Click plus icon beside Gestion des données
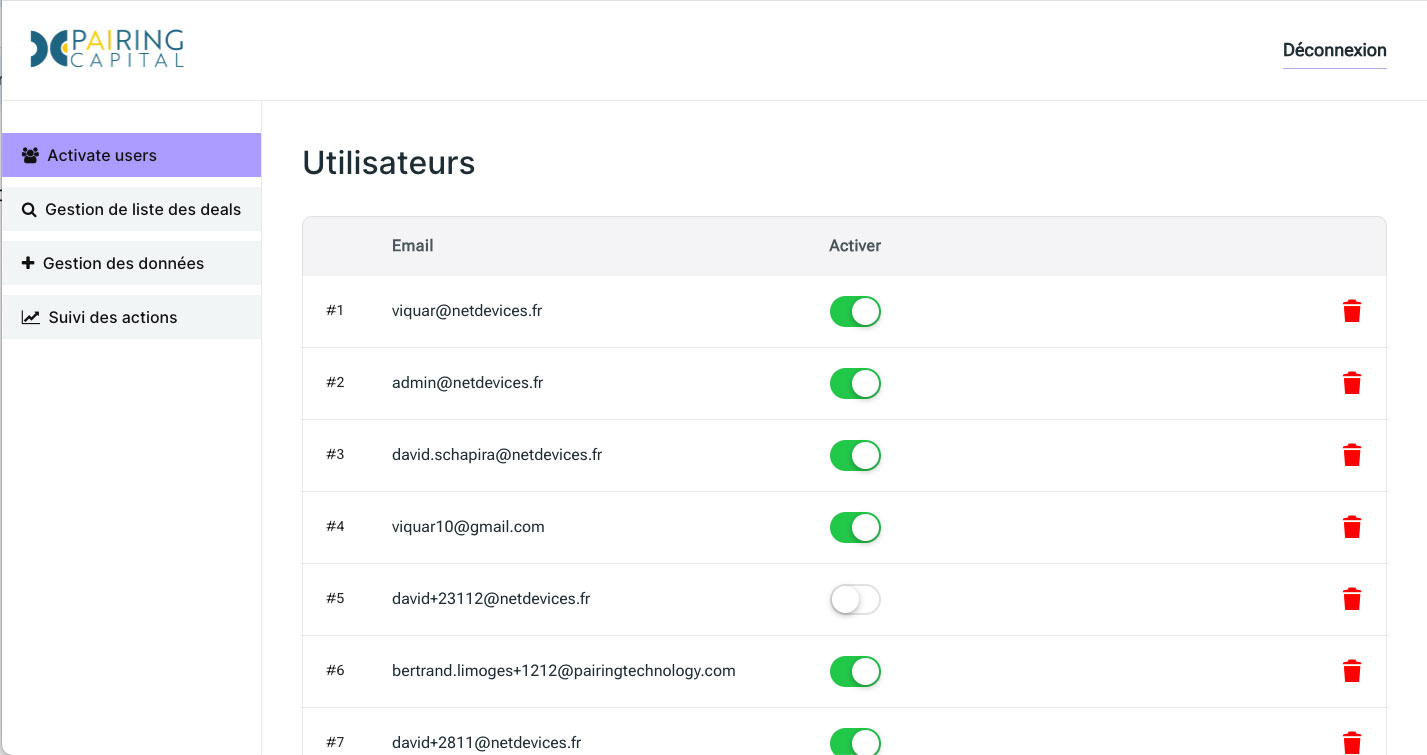Screen dimensions: 1427x755 (28, 263)
